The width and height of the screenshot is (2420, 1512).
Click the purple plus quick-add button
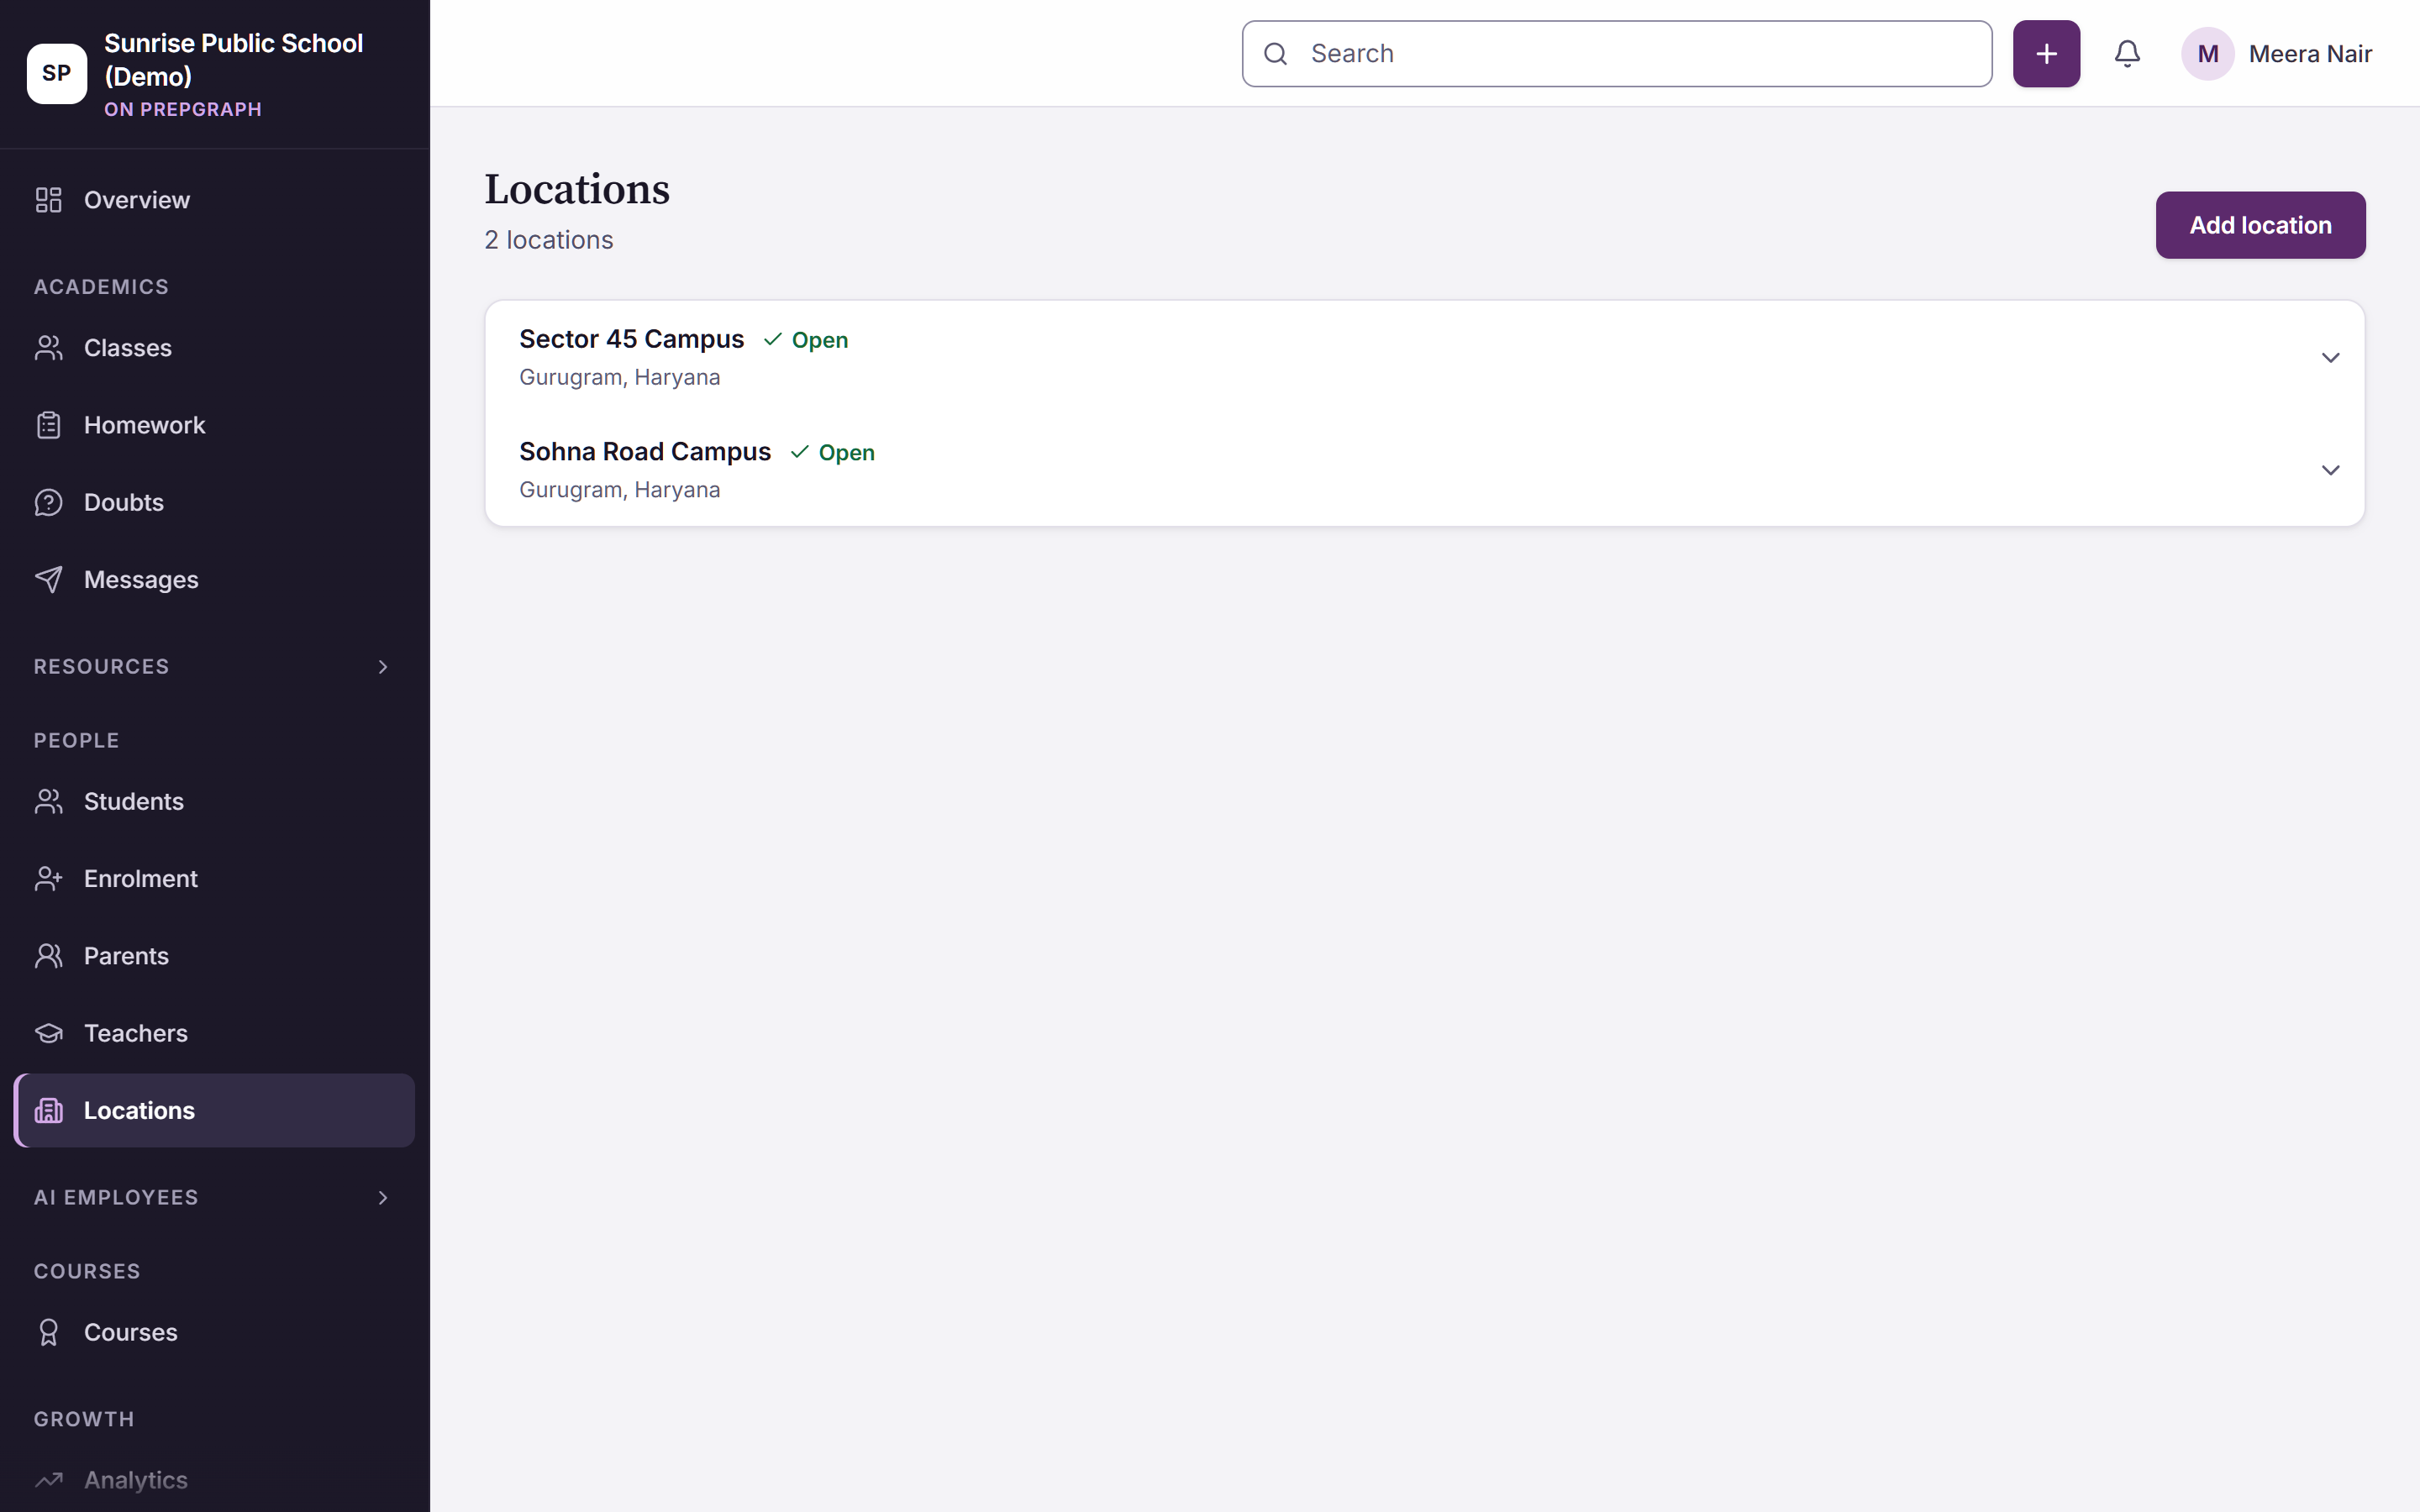point(2046,54)
